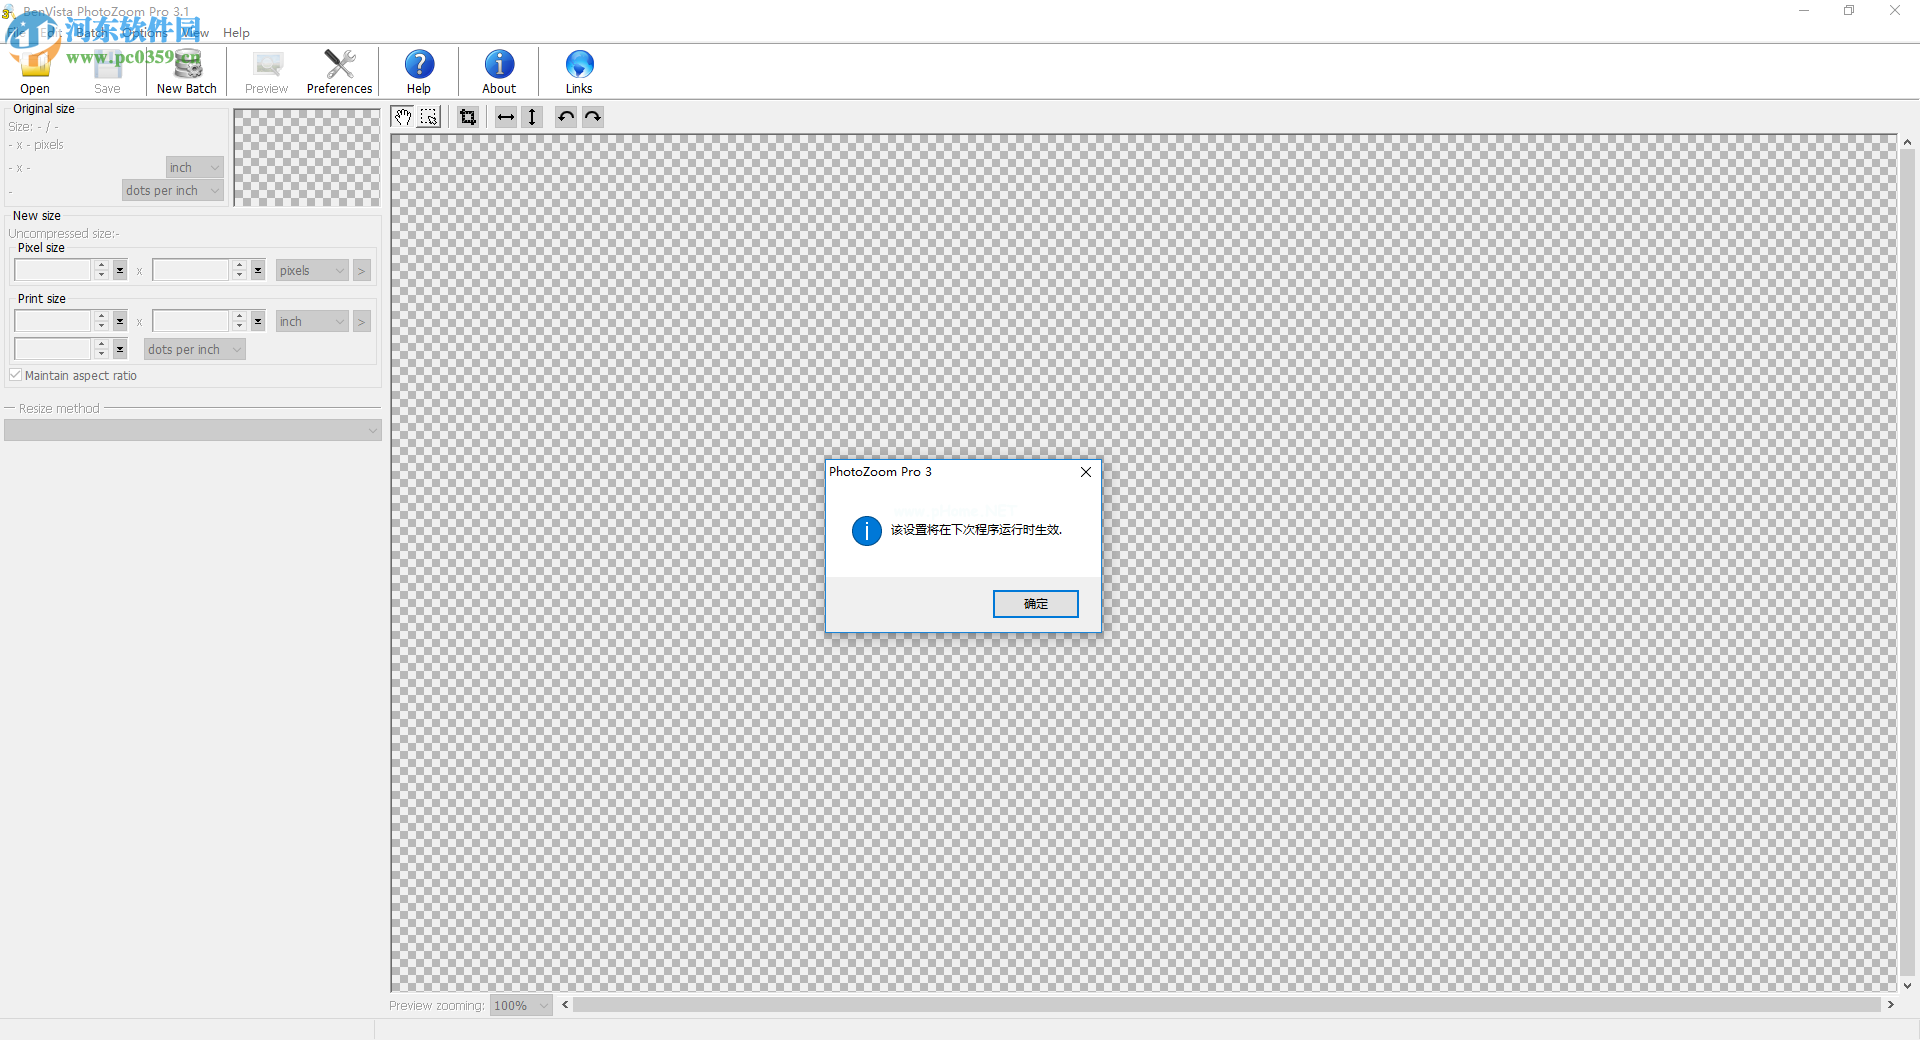
Task: Click the PhotoZoom app icon in title bar
Action: (8, 12)
